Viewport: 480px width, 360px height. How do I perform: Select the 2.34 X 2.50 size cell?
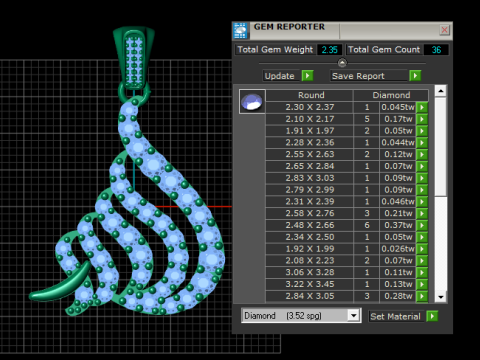(309, 237)
